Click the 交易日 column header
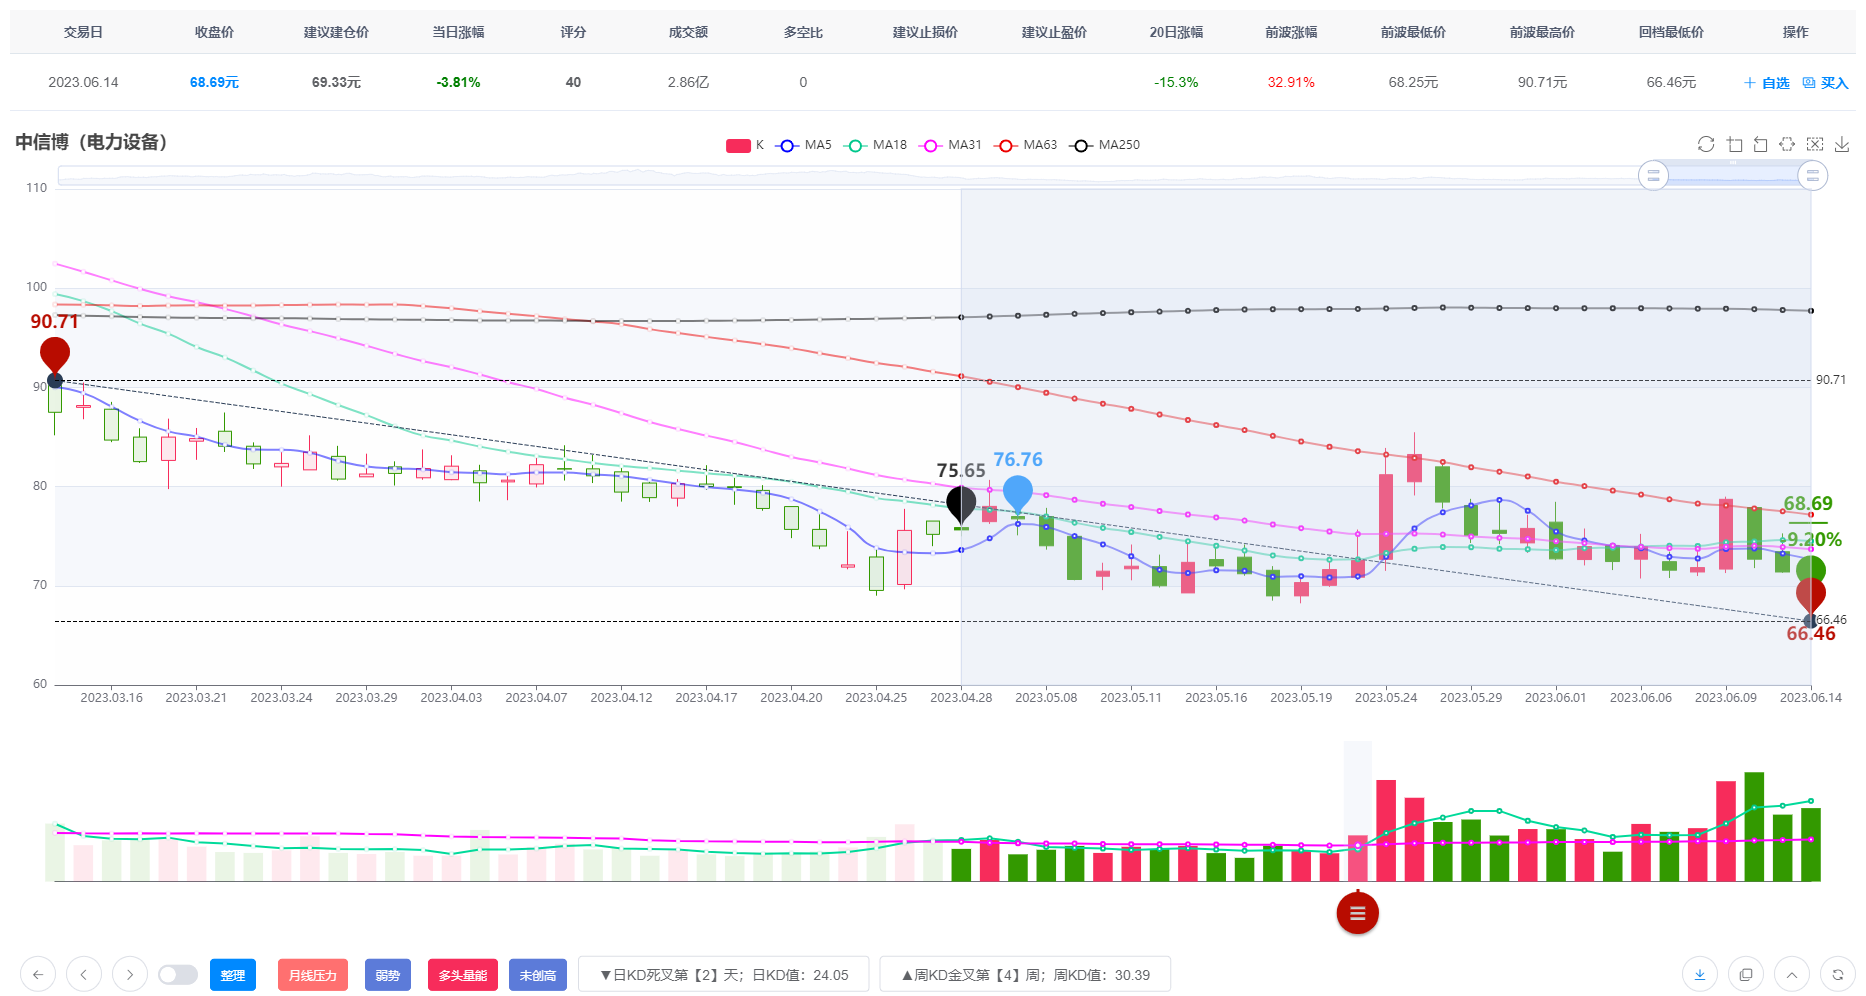 83,32
